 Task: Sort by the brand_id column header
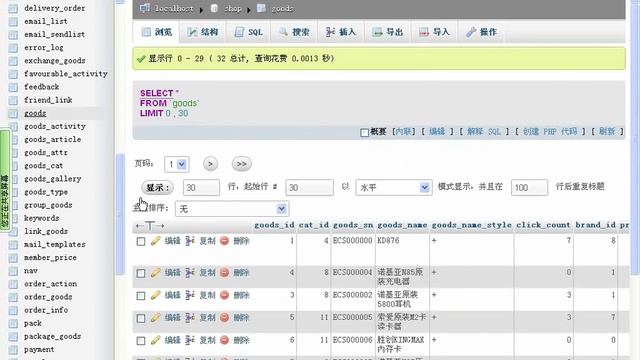(595, 225)
